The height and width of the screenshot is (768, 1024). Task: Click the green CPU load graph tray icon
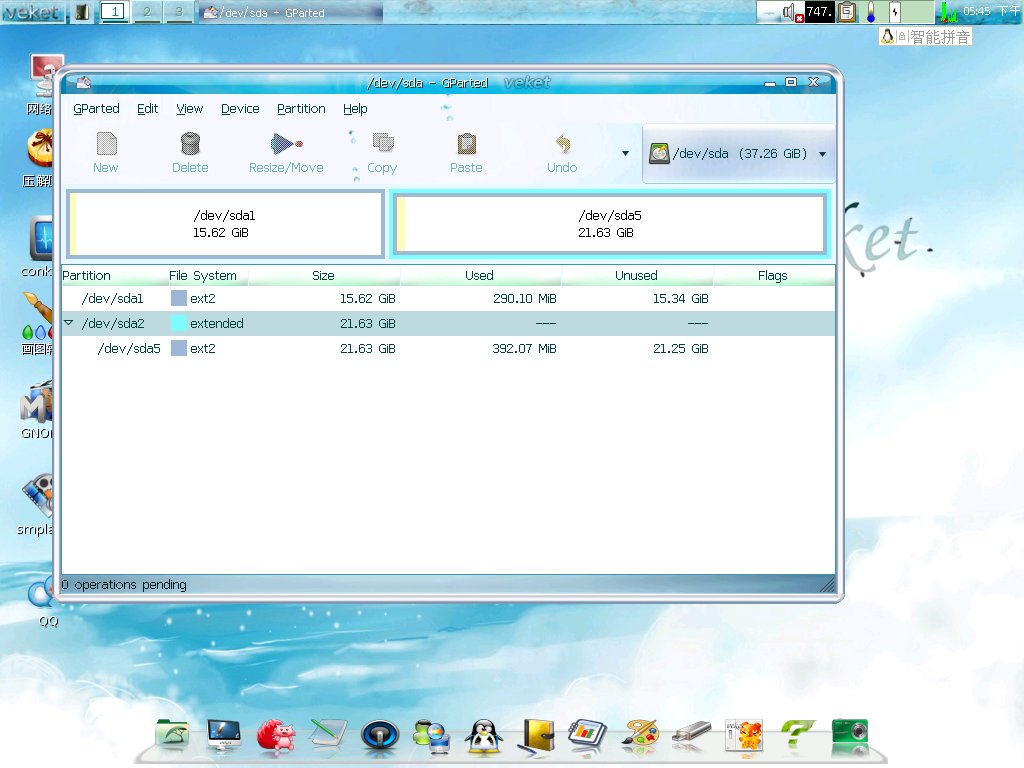[x=948, y=12]
